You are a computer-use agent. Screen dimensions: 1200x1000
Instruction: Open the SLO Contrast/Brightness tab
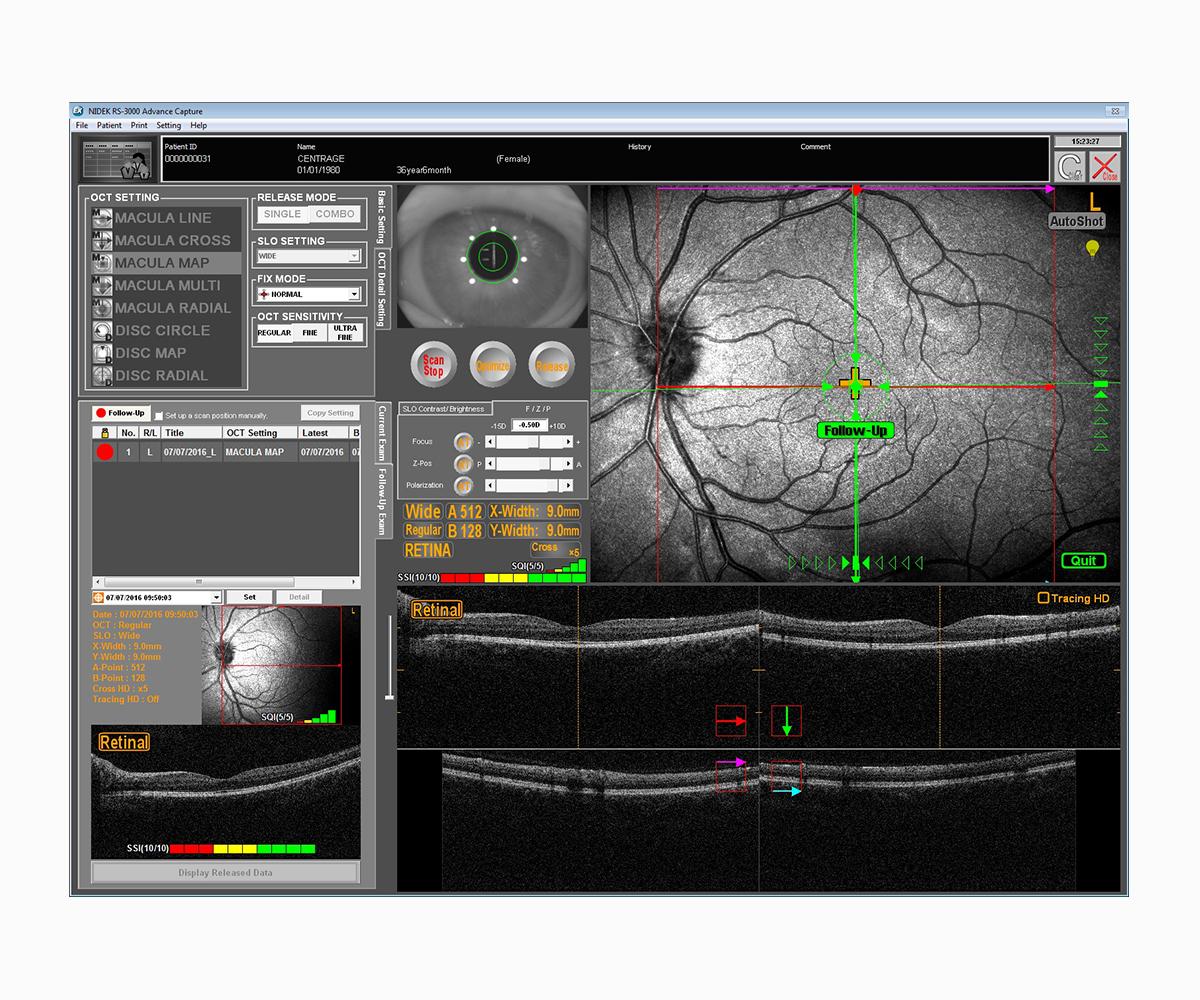445,409
